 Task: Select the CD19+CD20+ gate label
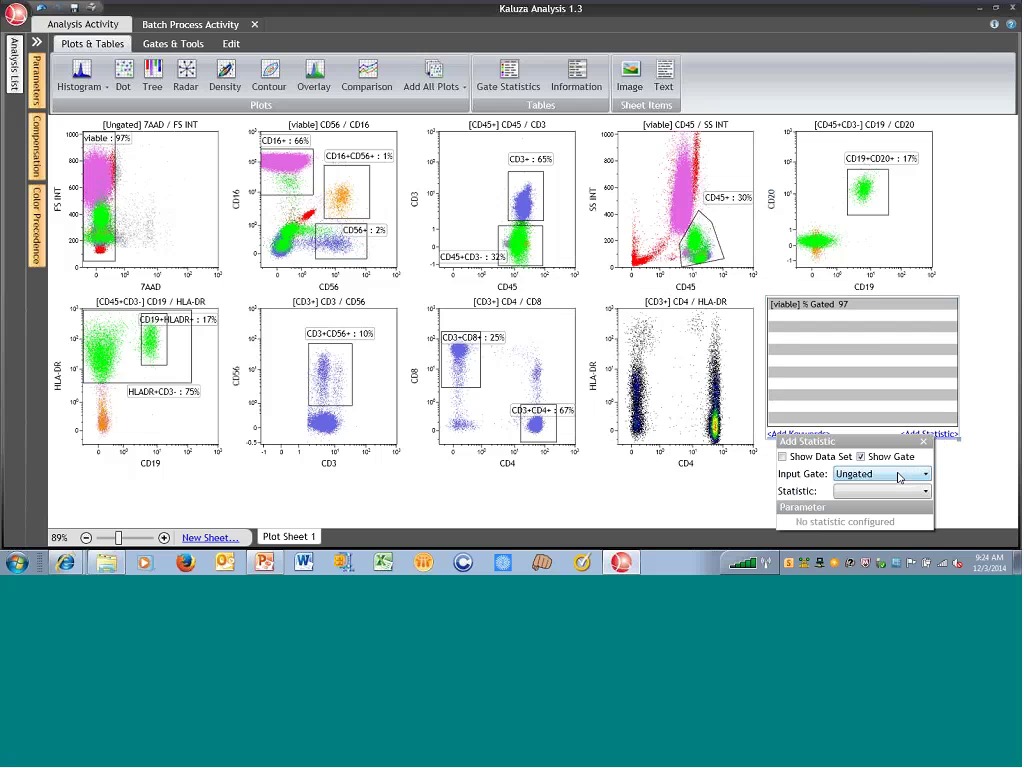pos(882,158)
